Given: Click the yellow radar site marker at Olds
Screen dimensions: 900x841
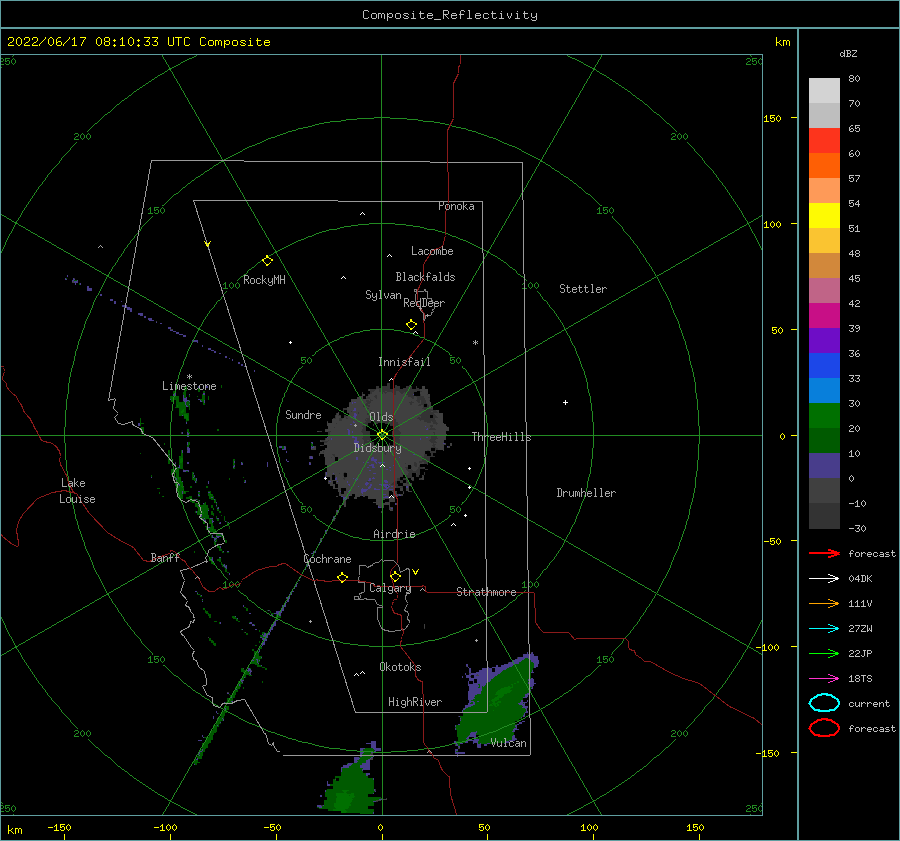Looking at the screenshot, I should pyautogui.click(x=382, y=435).
